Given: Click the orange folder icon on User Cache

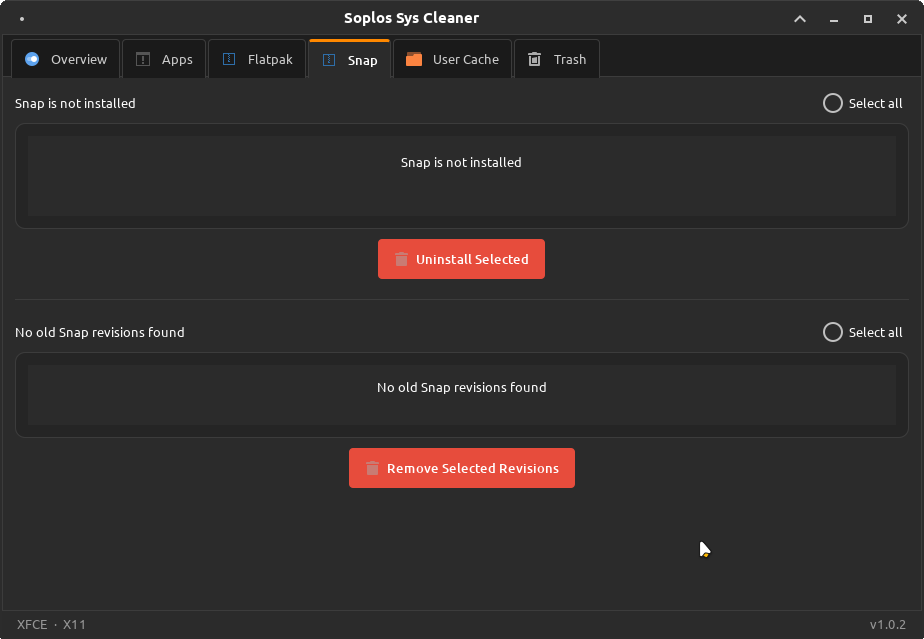Looking at the screenshot, I should tap(414, 59).
